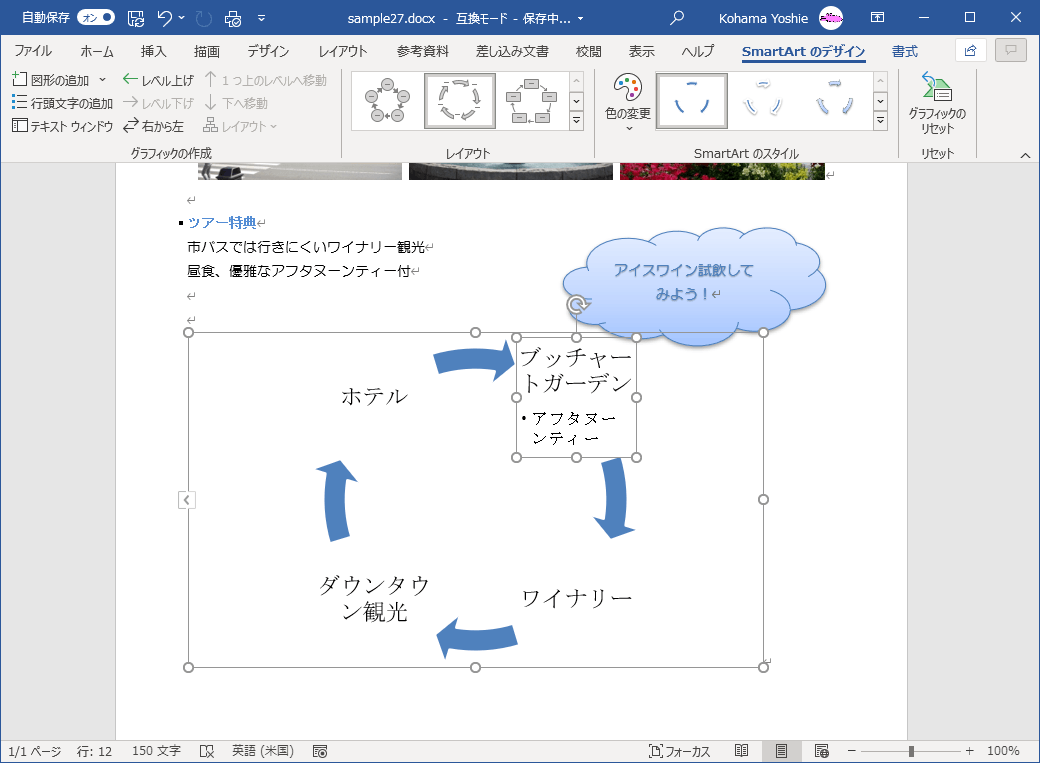Click 図形の追加 button
Screen dimensions: 1040x763
[51, 80]
